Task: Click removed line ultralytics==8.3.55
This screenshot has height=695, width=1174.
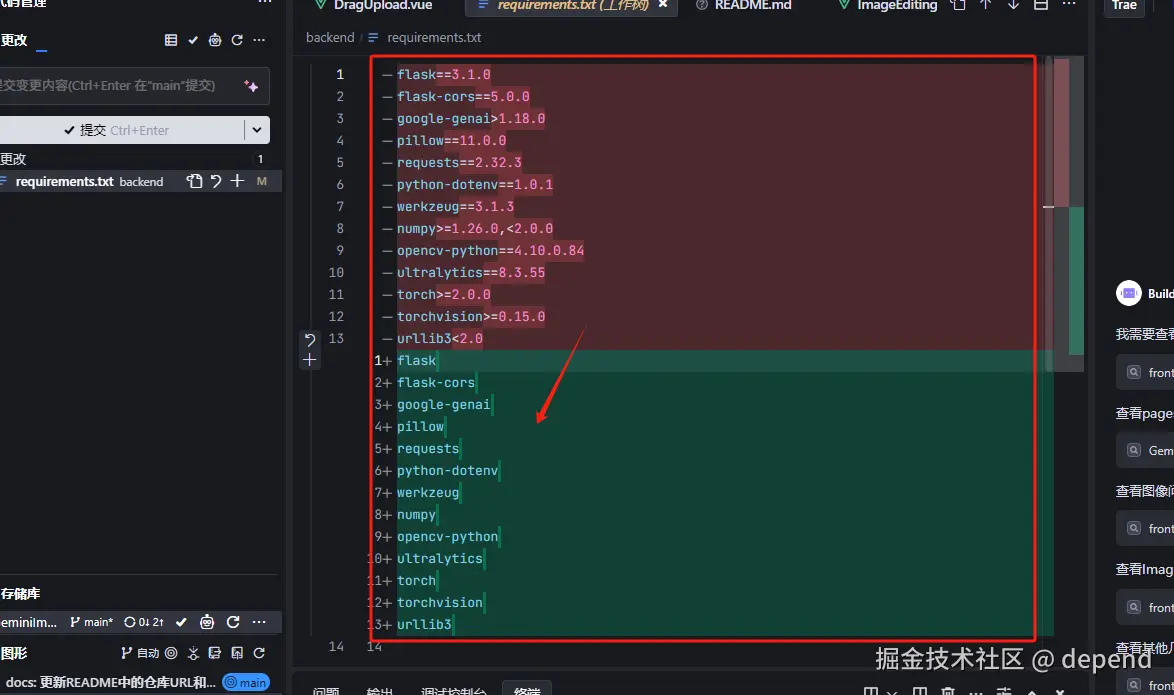Action: pos(471,273)
